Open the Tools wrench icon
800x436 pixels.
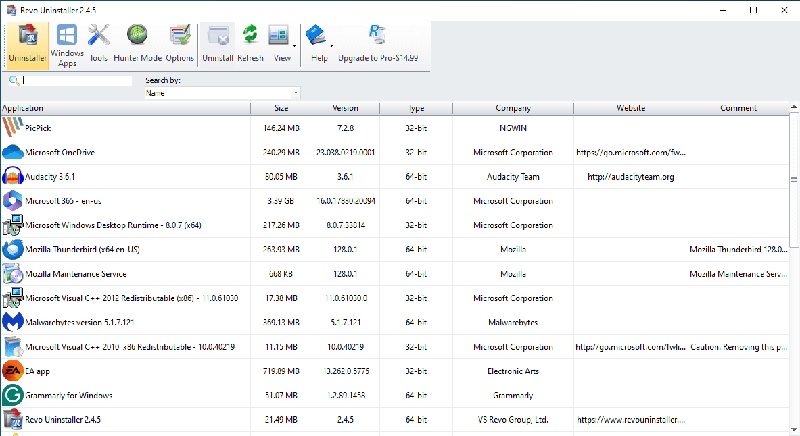pos(98,36)
